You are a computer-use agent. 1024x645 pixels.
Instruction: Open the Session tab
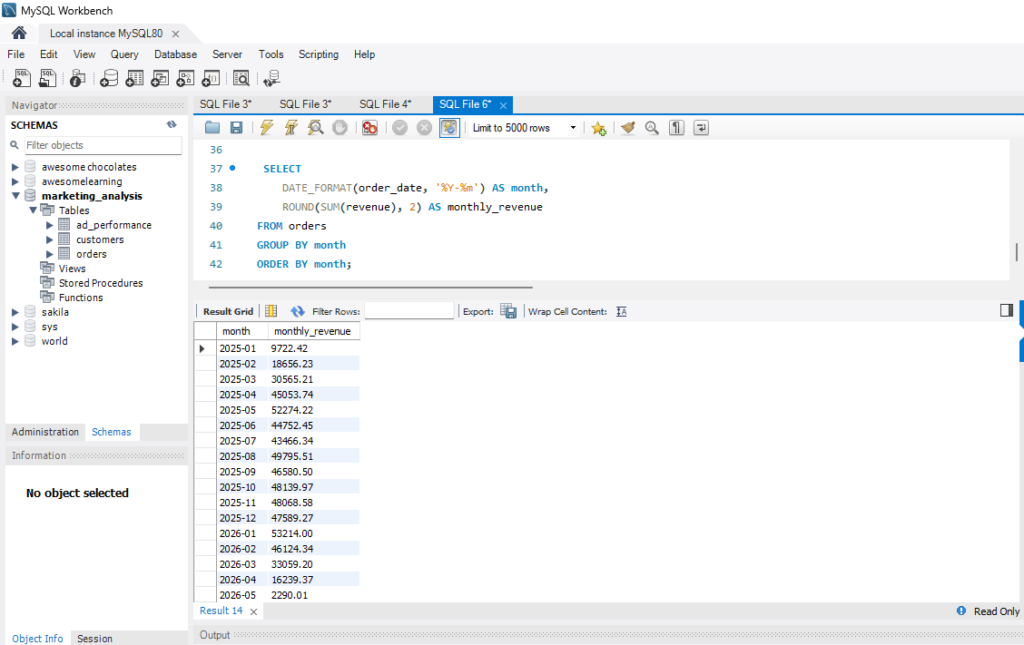click(95, 638)
